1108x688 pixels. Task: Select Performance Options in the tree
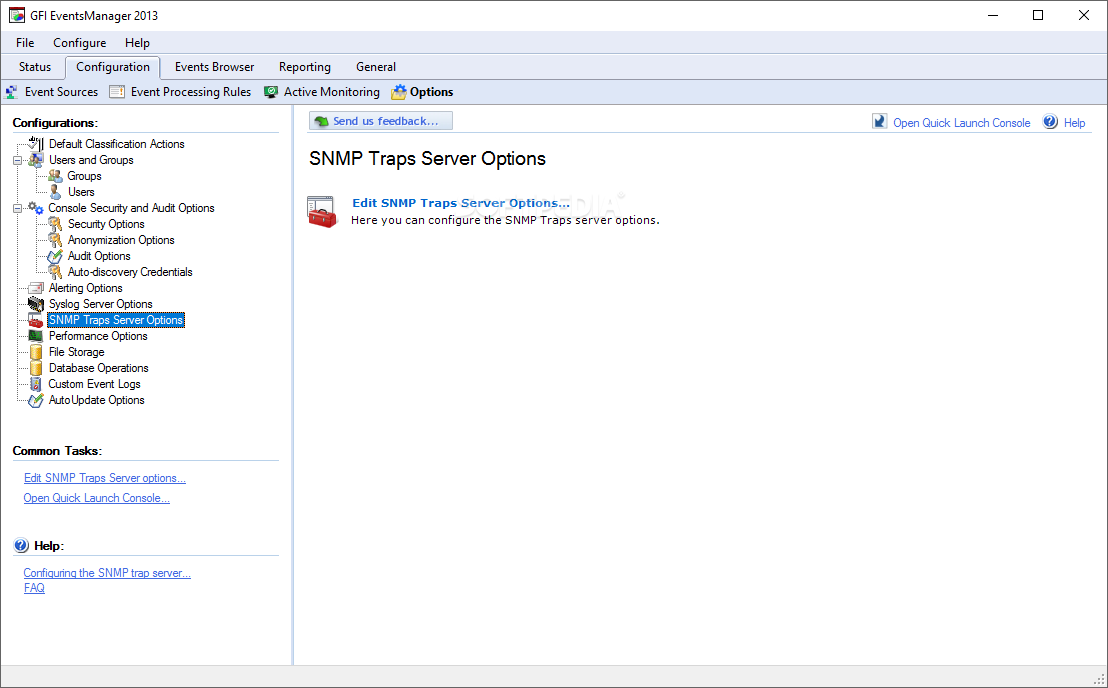[98, 336]
